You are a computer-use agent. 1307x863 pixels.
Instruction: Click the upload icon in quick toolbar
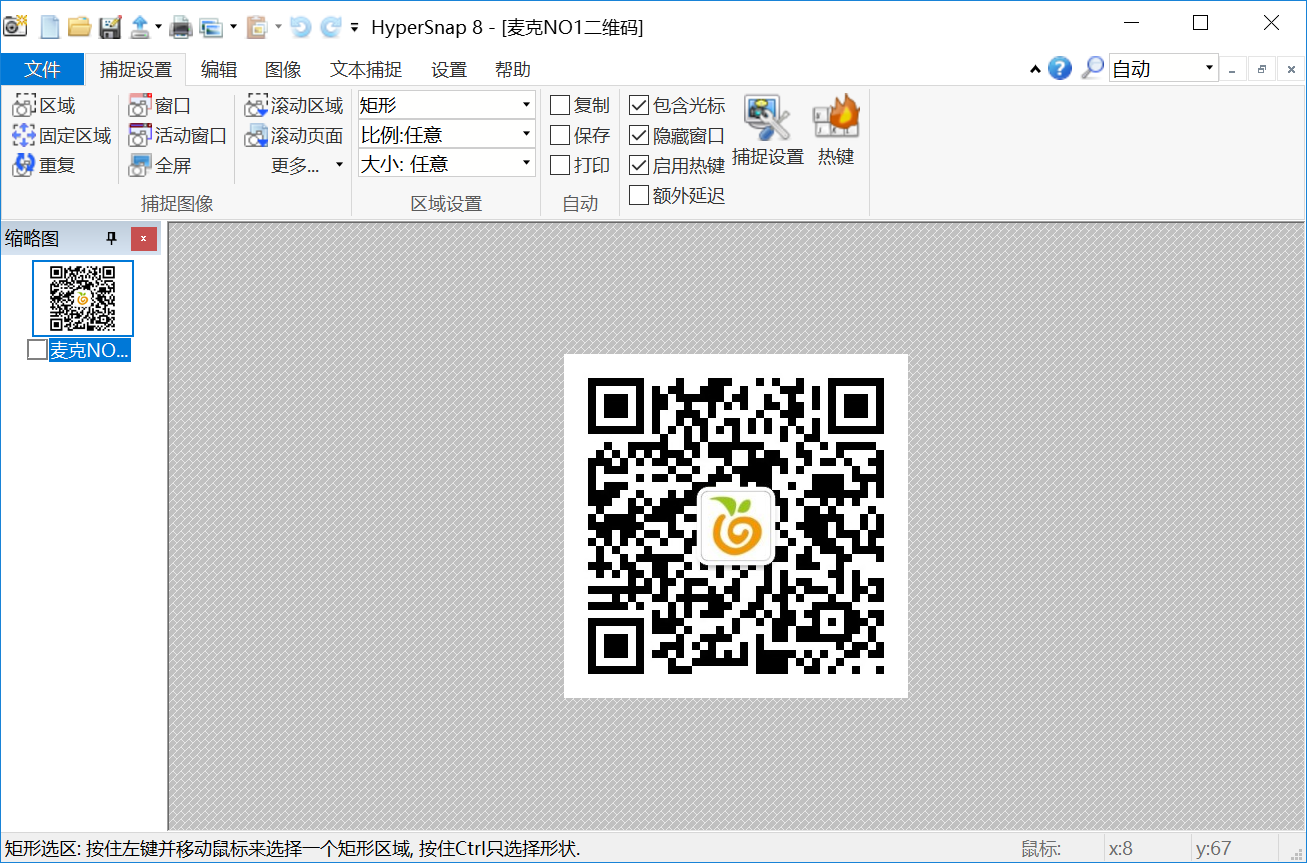pyautogui.click(x=140, y=27)
